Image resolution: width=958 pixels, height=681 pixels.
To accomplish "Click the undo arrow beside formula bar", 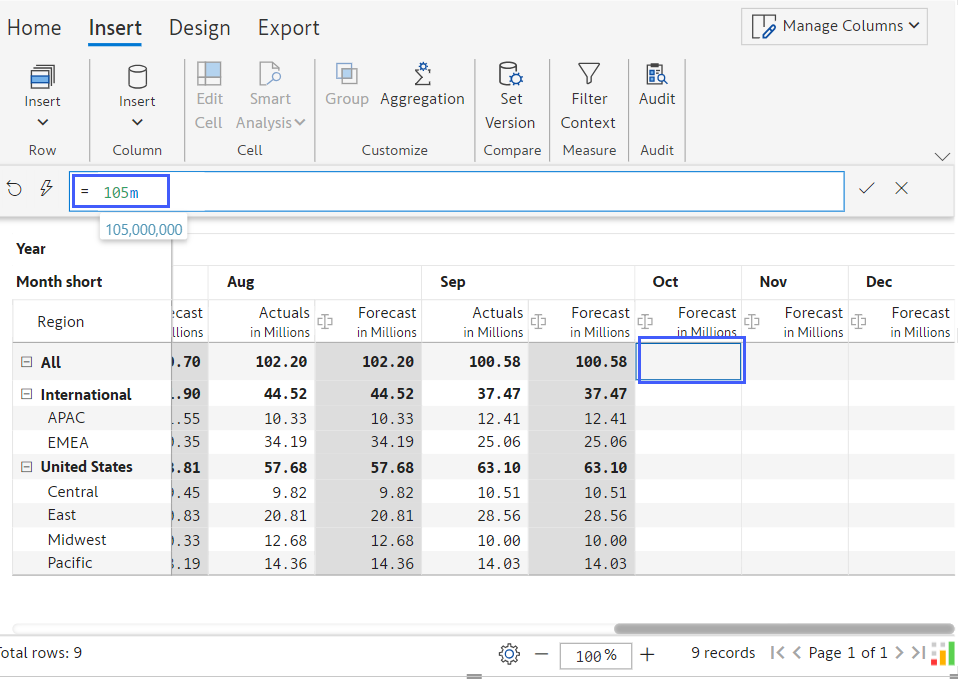I will (x=15, y=189).
